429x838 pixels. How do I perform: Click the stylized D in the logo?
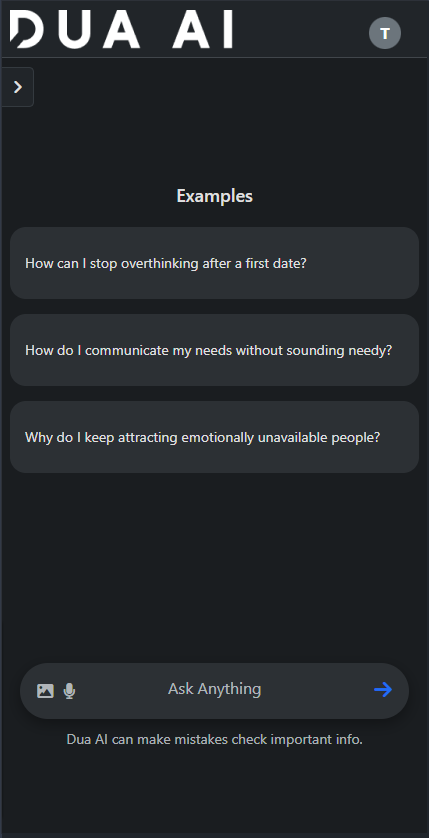point(26,29)
